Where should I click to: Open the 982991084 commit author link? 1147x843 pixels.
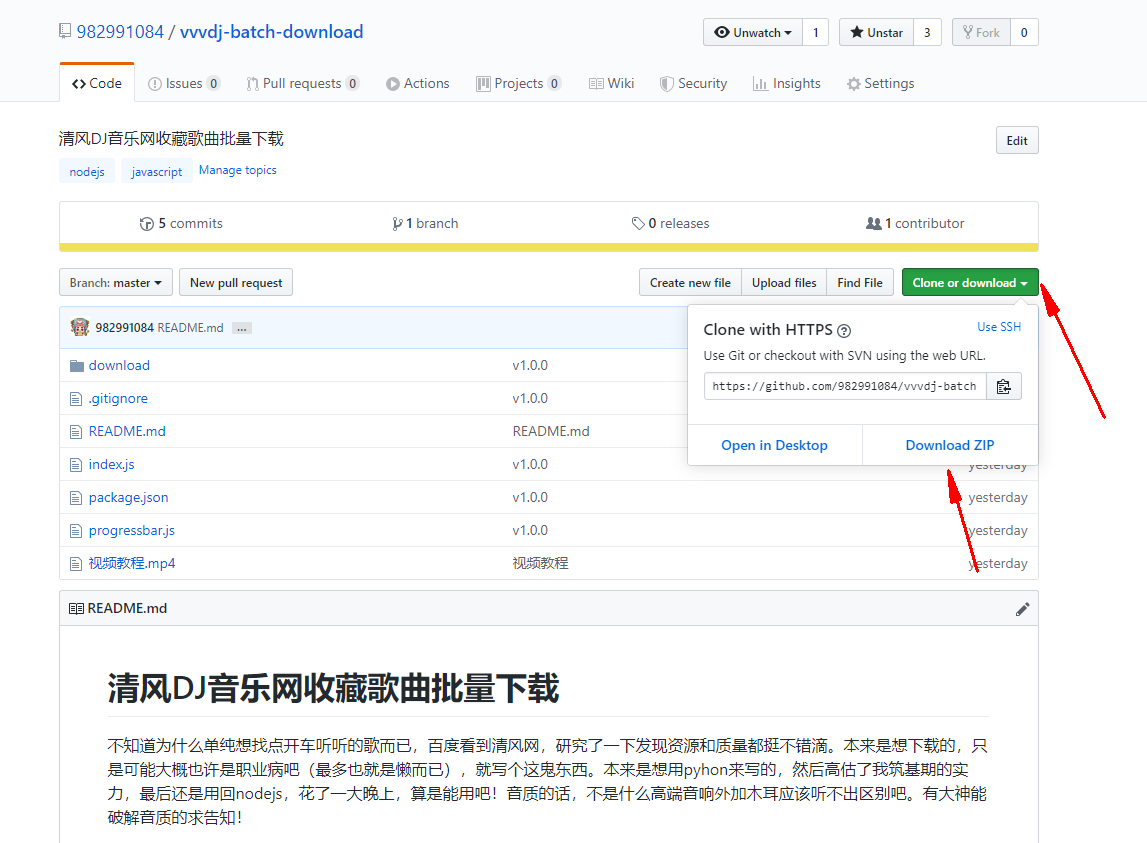pyautogui.click(x=124, y=328)
